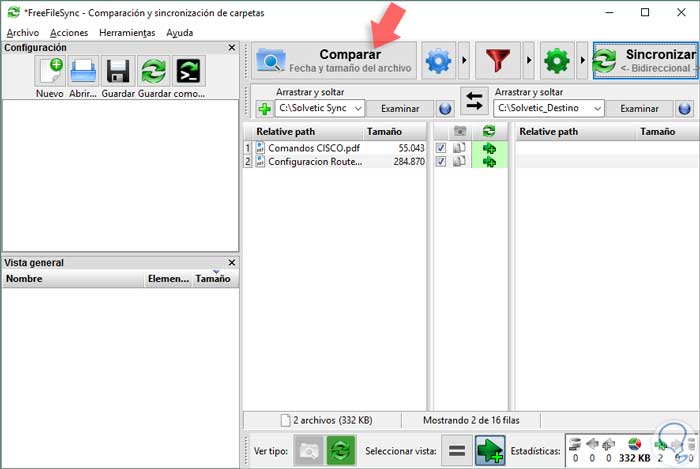Start the Comparar comparison button
Screen dimensions: 700x469
(334, 61)
